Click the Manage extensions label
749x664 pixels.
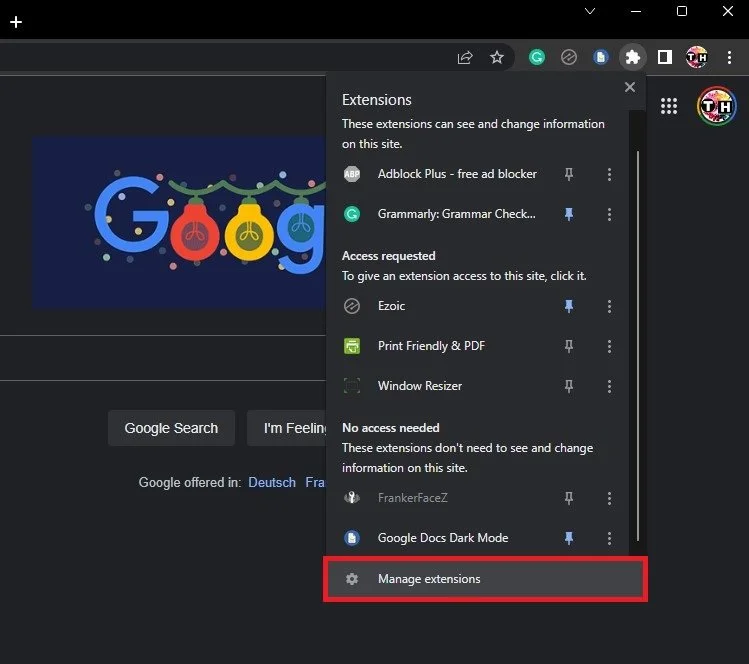(429, 579)
